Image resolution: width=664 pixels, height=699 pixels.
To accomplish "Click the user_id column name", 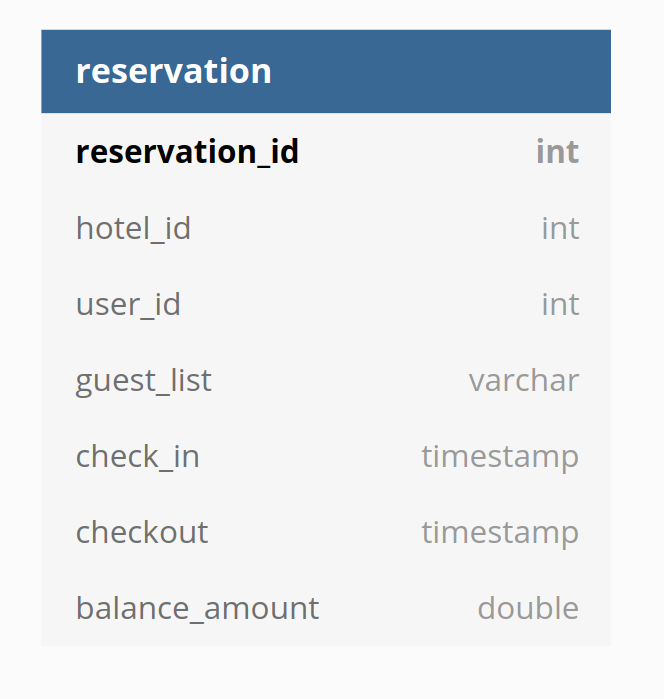I will click(128, 304).
